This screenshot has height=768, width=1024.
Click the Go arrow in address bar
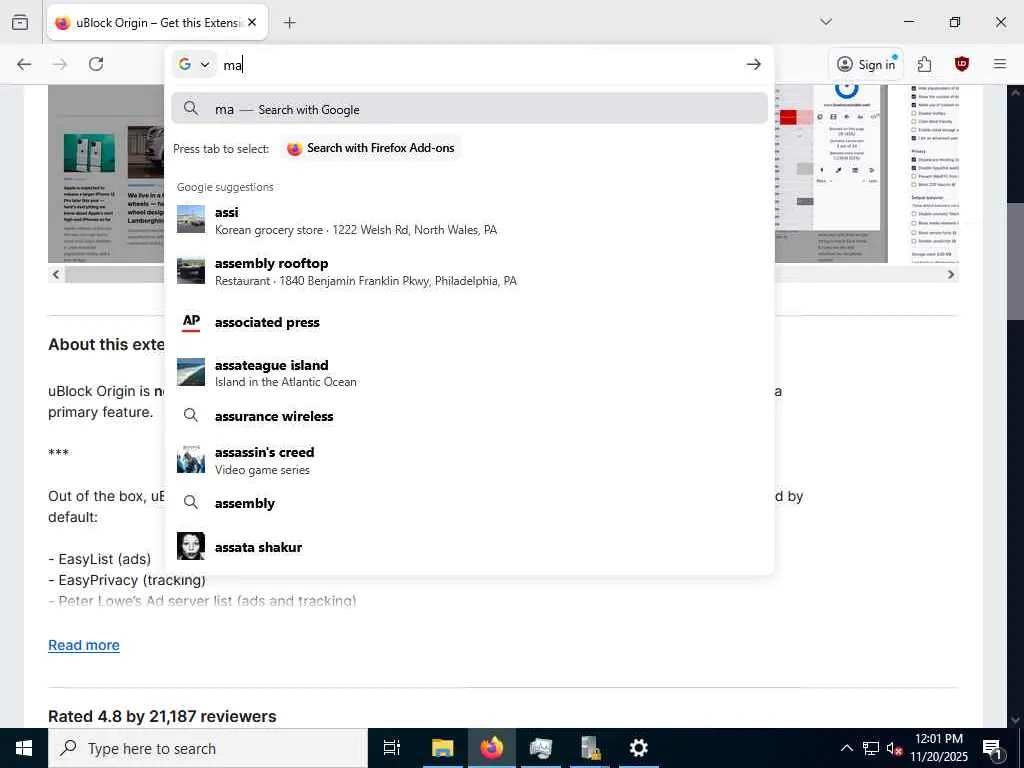pyautogui.click(x=754, y=64)
